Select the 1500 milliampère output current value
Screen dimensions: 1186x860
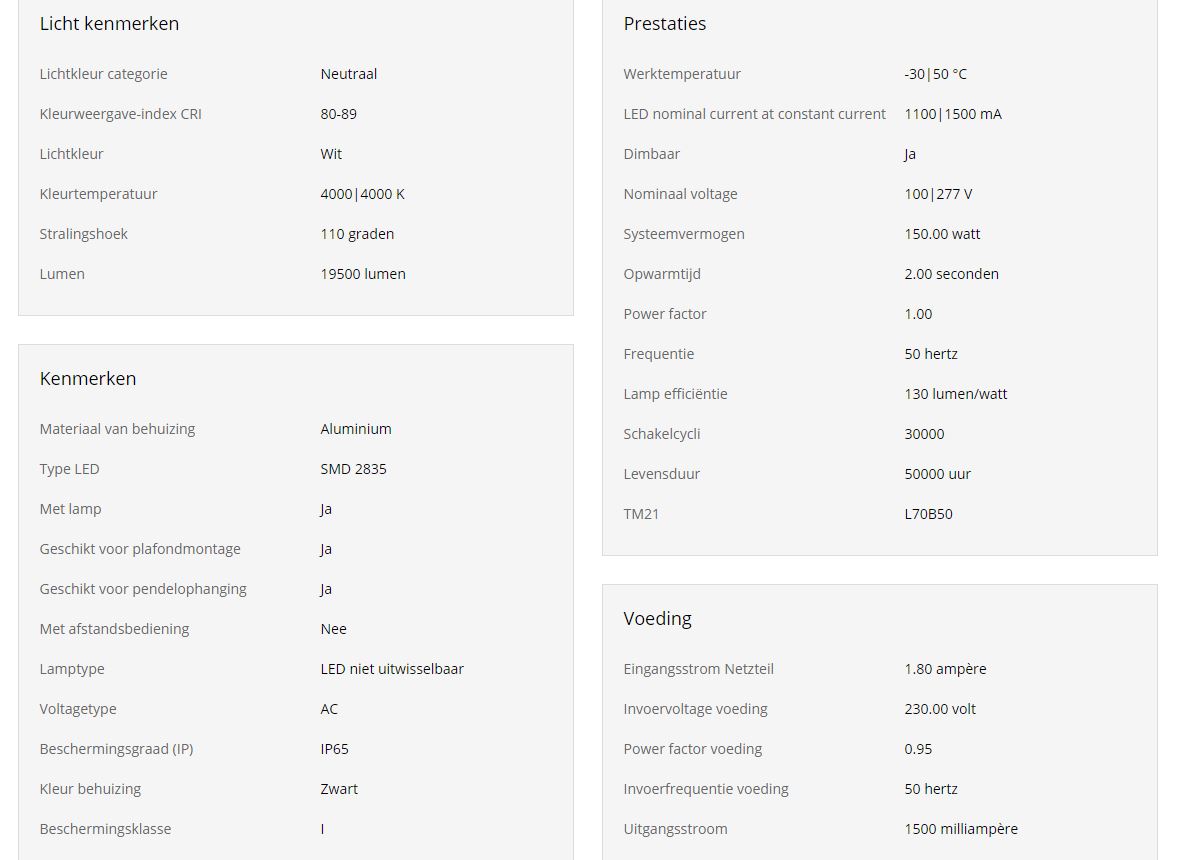pyautogui.click(x=960, y=829)
